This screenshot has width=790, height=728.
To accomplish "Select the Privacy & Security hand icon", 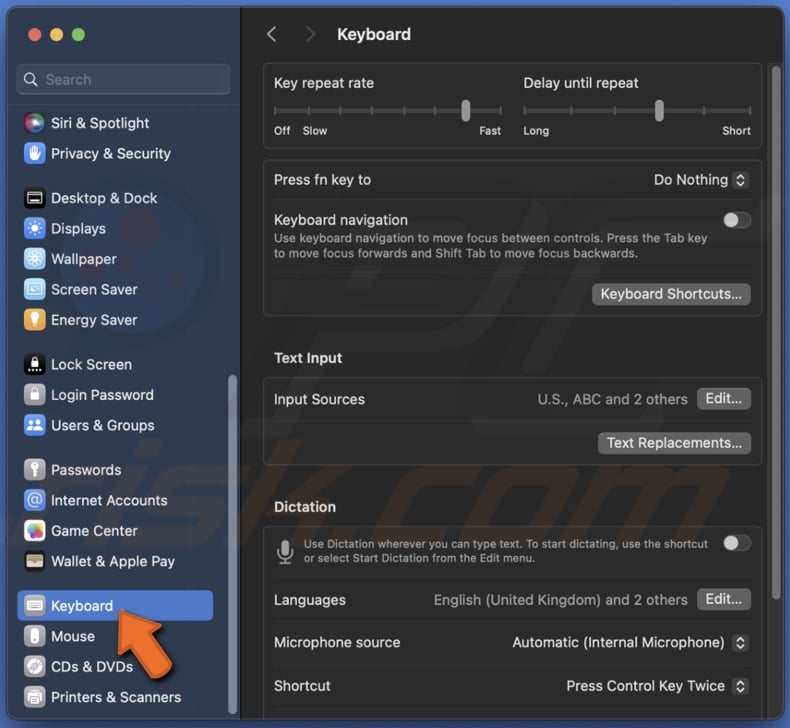I will 34,153.
